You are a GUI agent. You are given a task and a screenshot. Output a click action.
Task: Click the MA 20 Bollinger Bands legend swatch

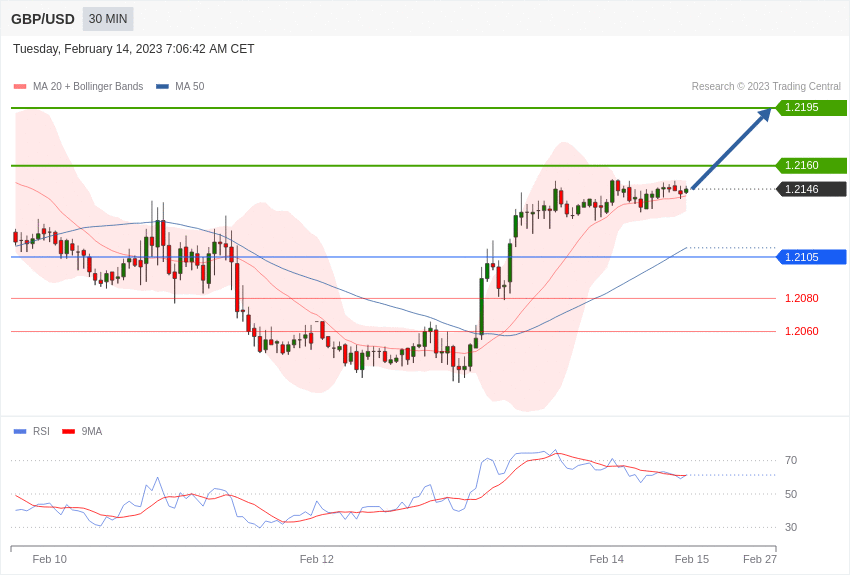tap(20, 87)
